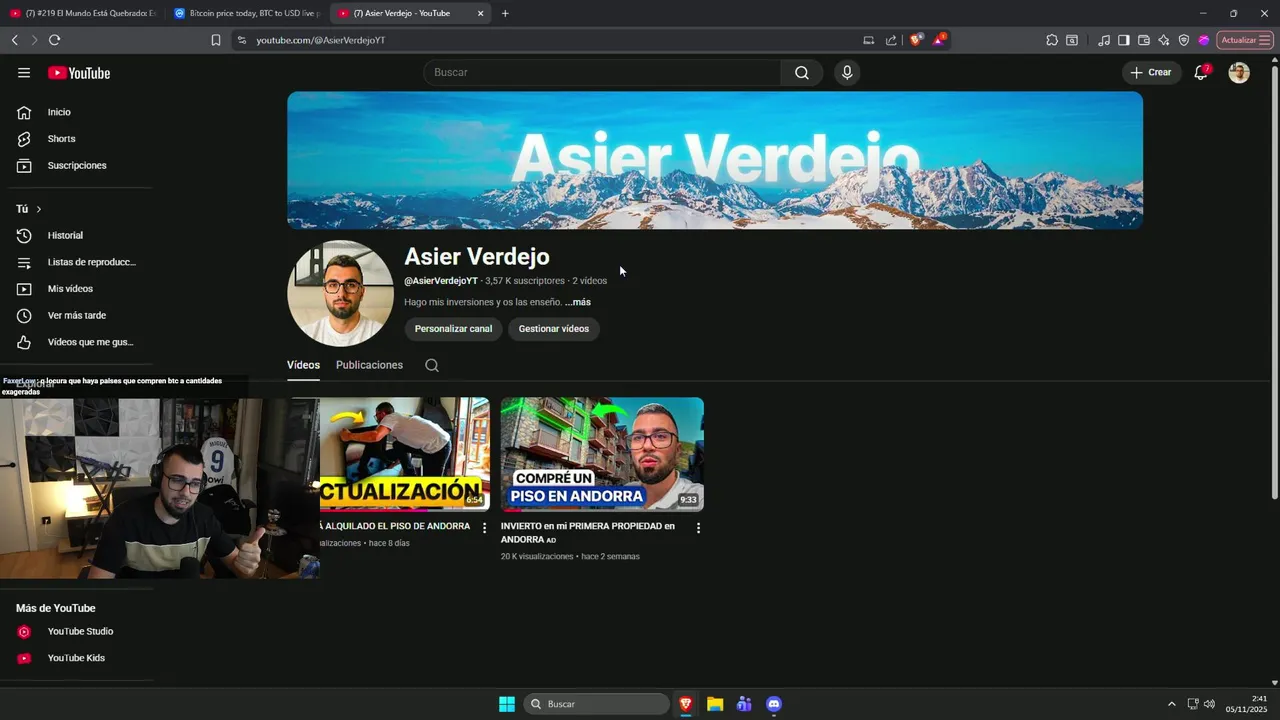This screenshot has width=1280, height=720.
Task: Focus the YouTube Buscar search field
Action: pyautogui.click(x=602, y=72)
